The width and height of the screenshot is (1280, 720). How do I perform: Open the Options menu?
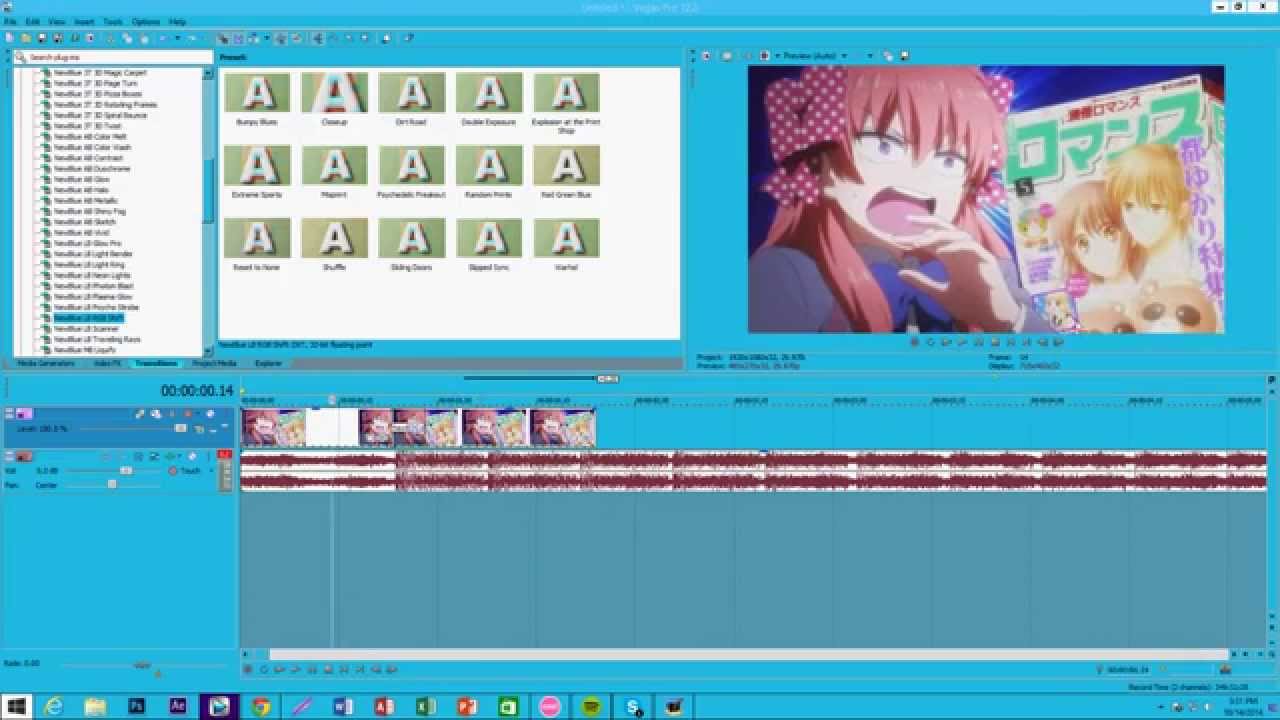click(145, 21)
